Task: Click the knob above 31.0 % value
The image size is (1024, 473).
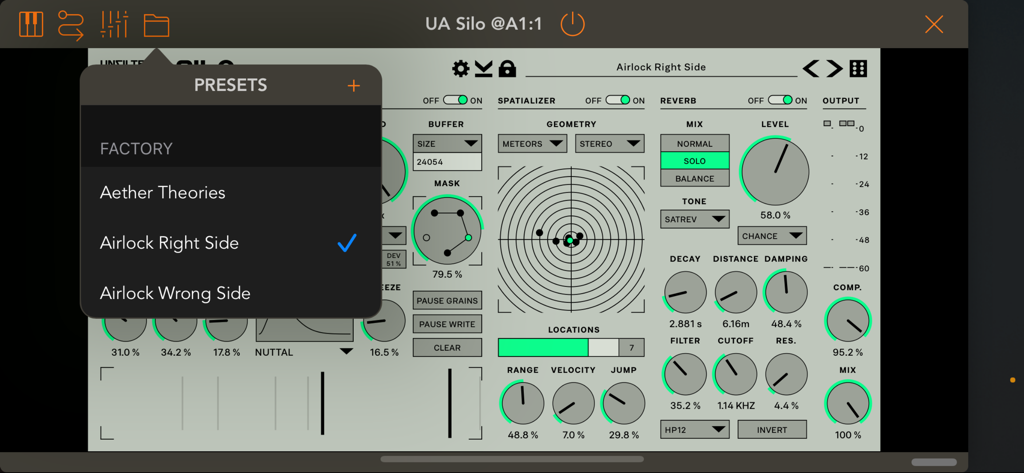Action: pyautogui.click(x=125, y=330)
